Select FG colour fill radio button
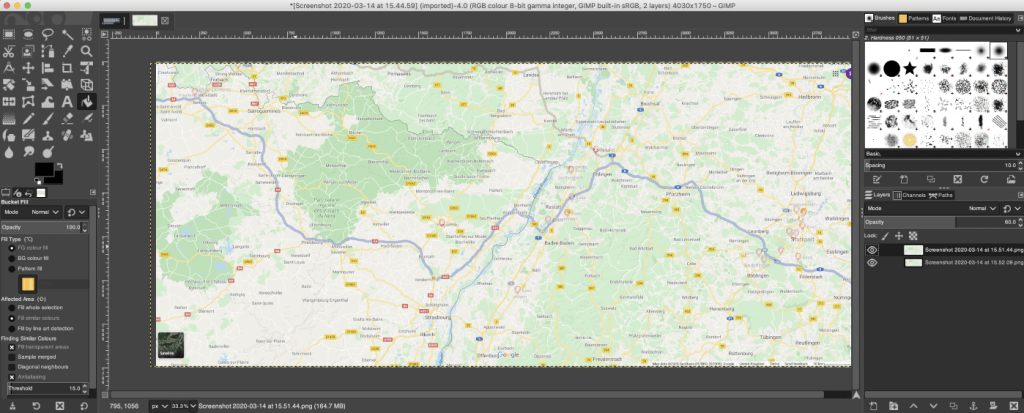Viewport: 1024px width, 413px height. coord(12,248)
